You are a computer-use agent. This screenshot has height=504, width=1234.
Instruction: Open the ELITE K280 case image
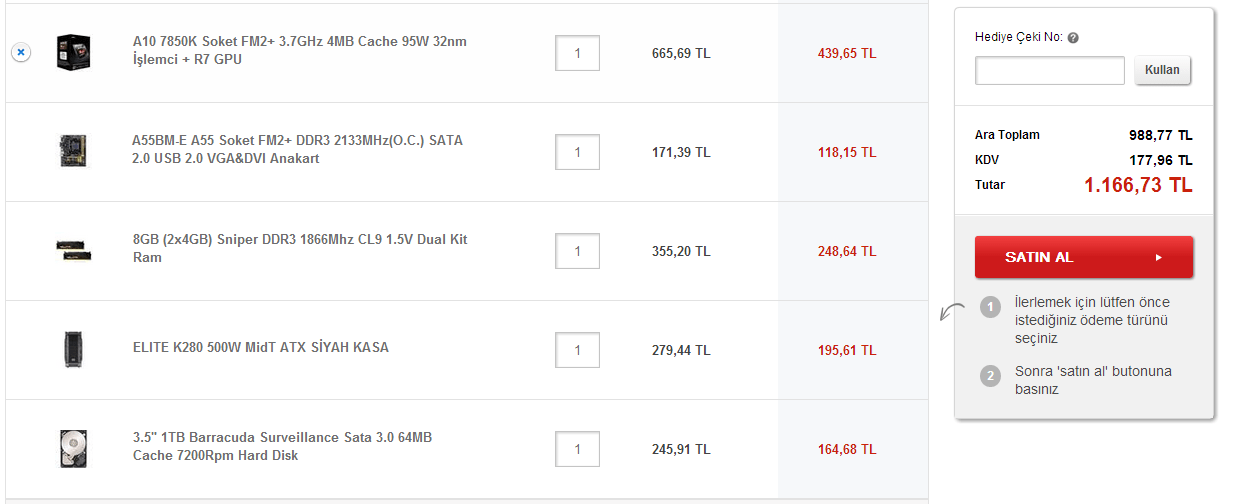coord(74,349)
